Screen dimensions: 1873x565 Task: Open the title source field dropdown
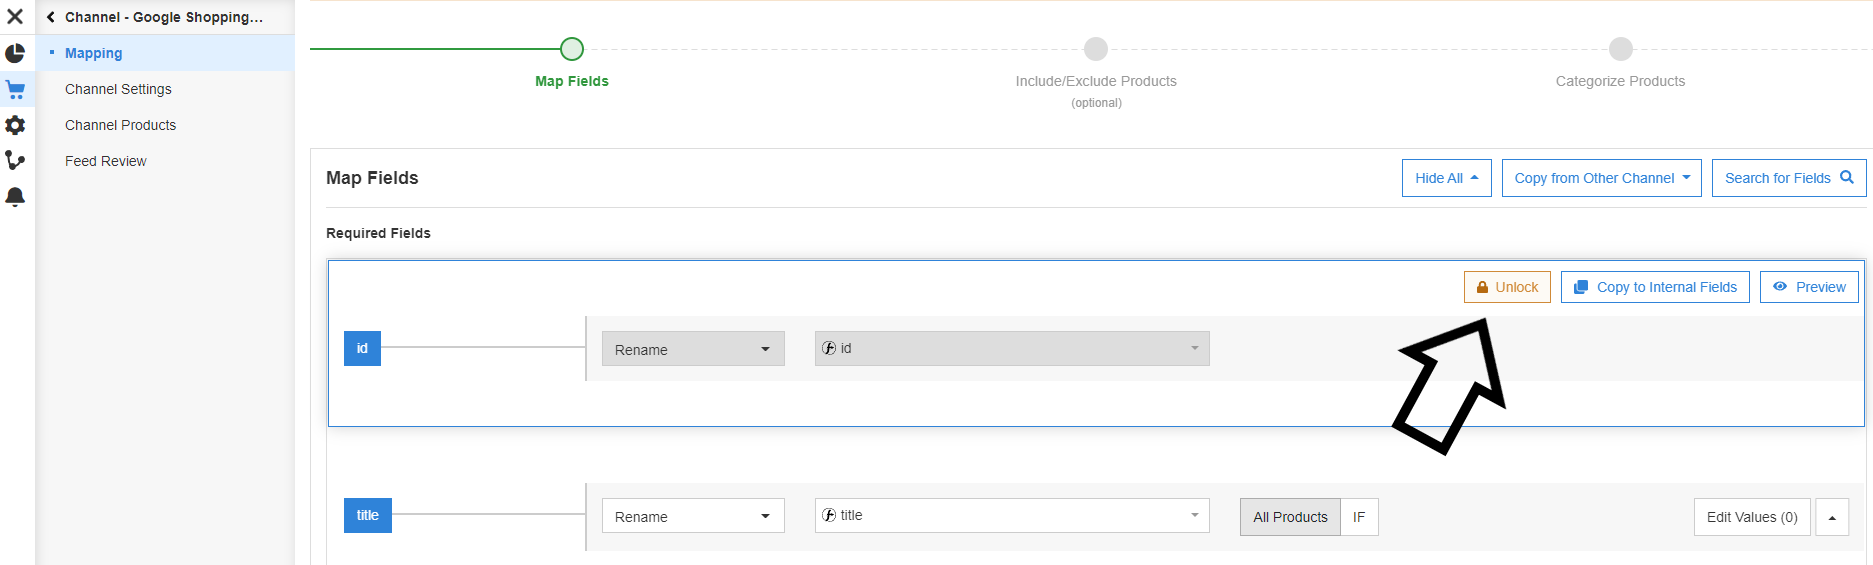1011,515
